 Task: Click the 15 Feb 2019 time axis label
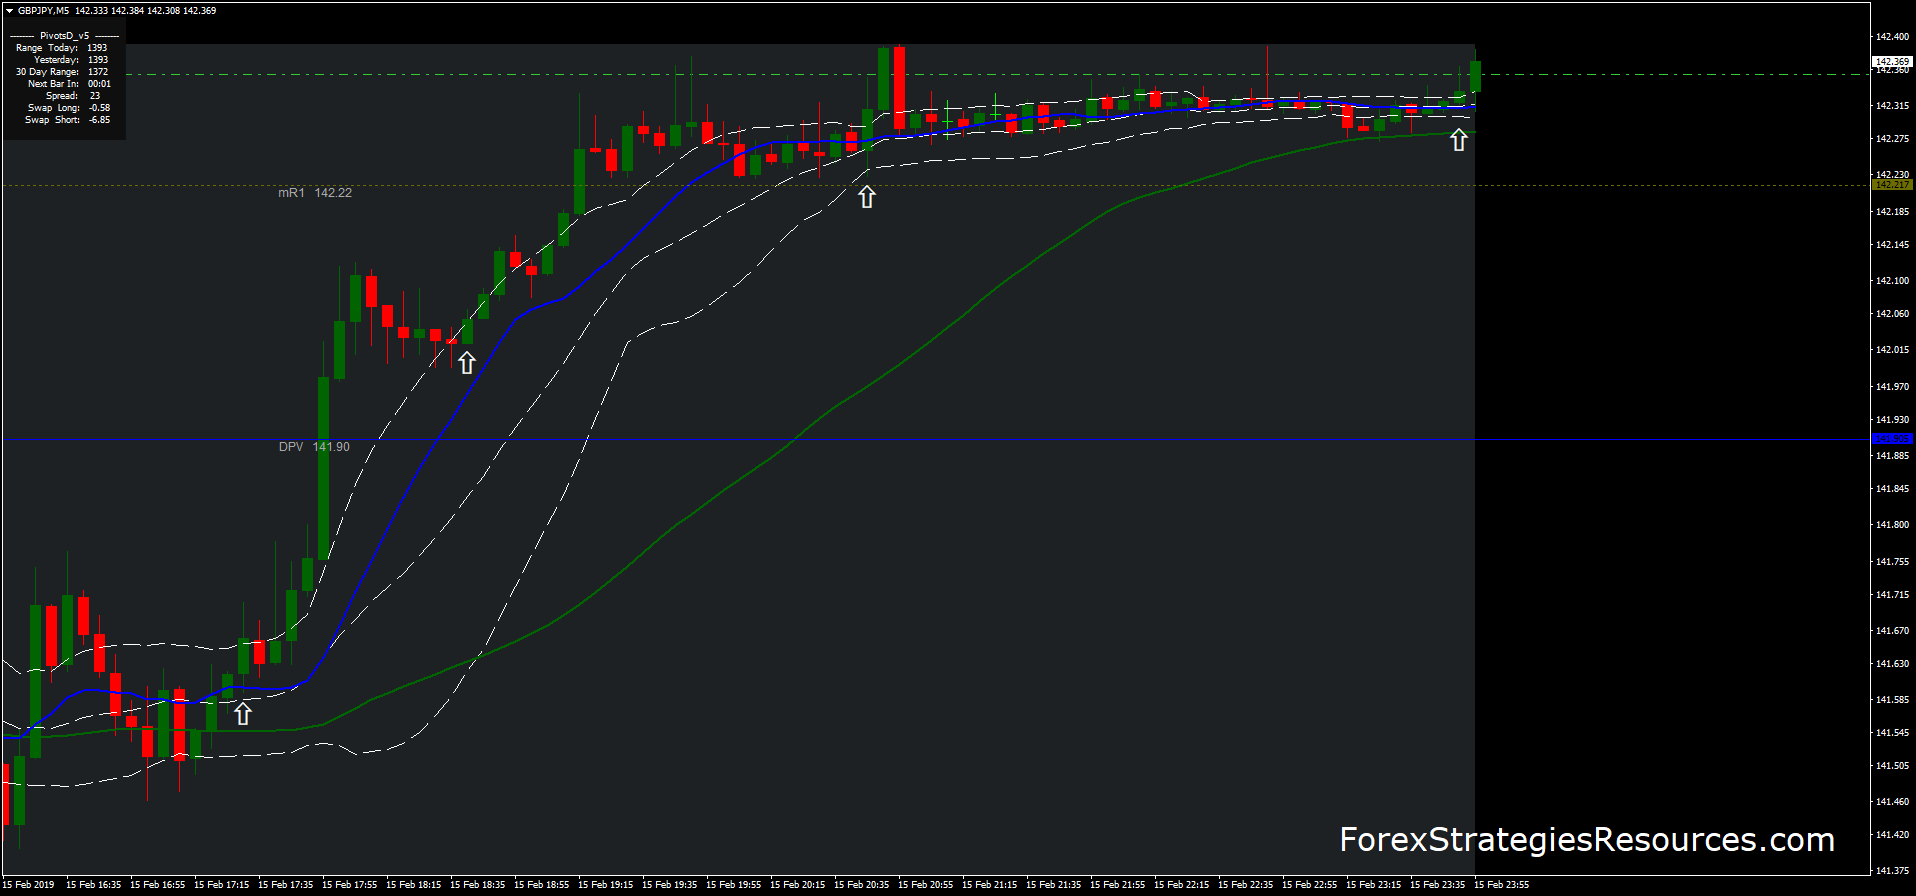28,885
